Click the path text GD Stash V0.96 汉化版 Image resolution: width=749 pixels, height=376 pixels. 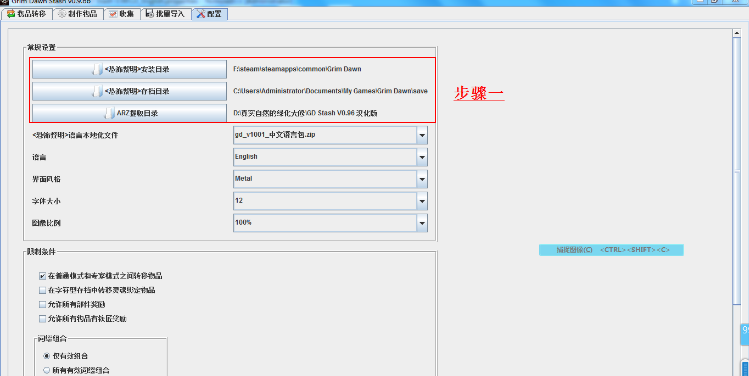click(x=306, y=113)
